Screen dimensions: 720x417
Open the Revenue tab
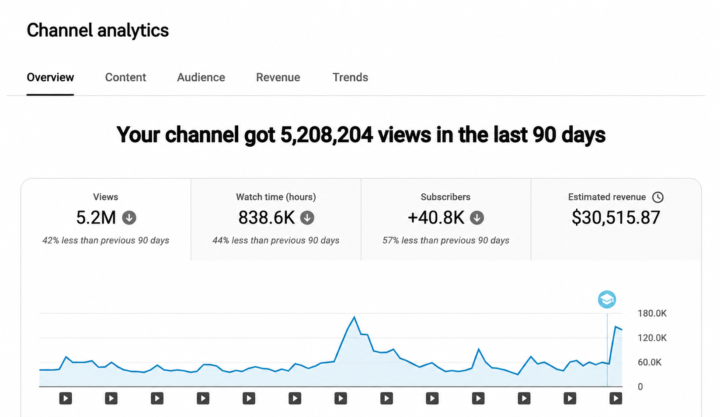tap(278, 77)
